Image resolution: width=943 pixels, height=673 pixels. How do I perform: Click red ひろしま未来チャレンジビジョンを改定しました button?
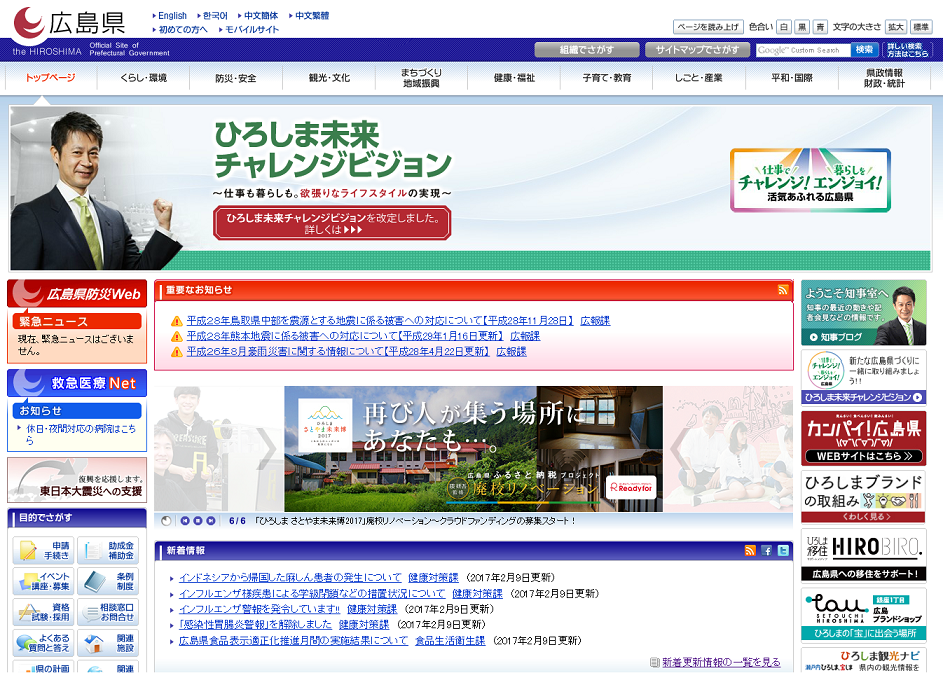[332, 223]
